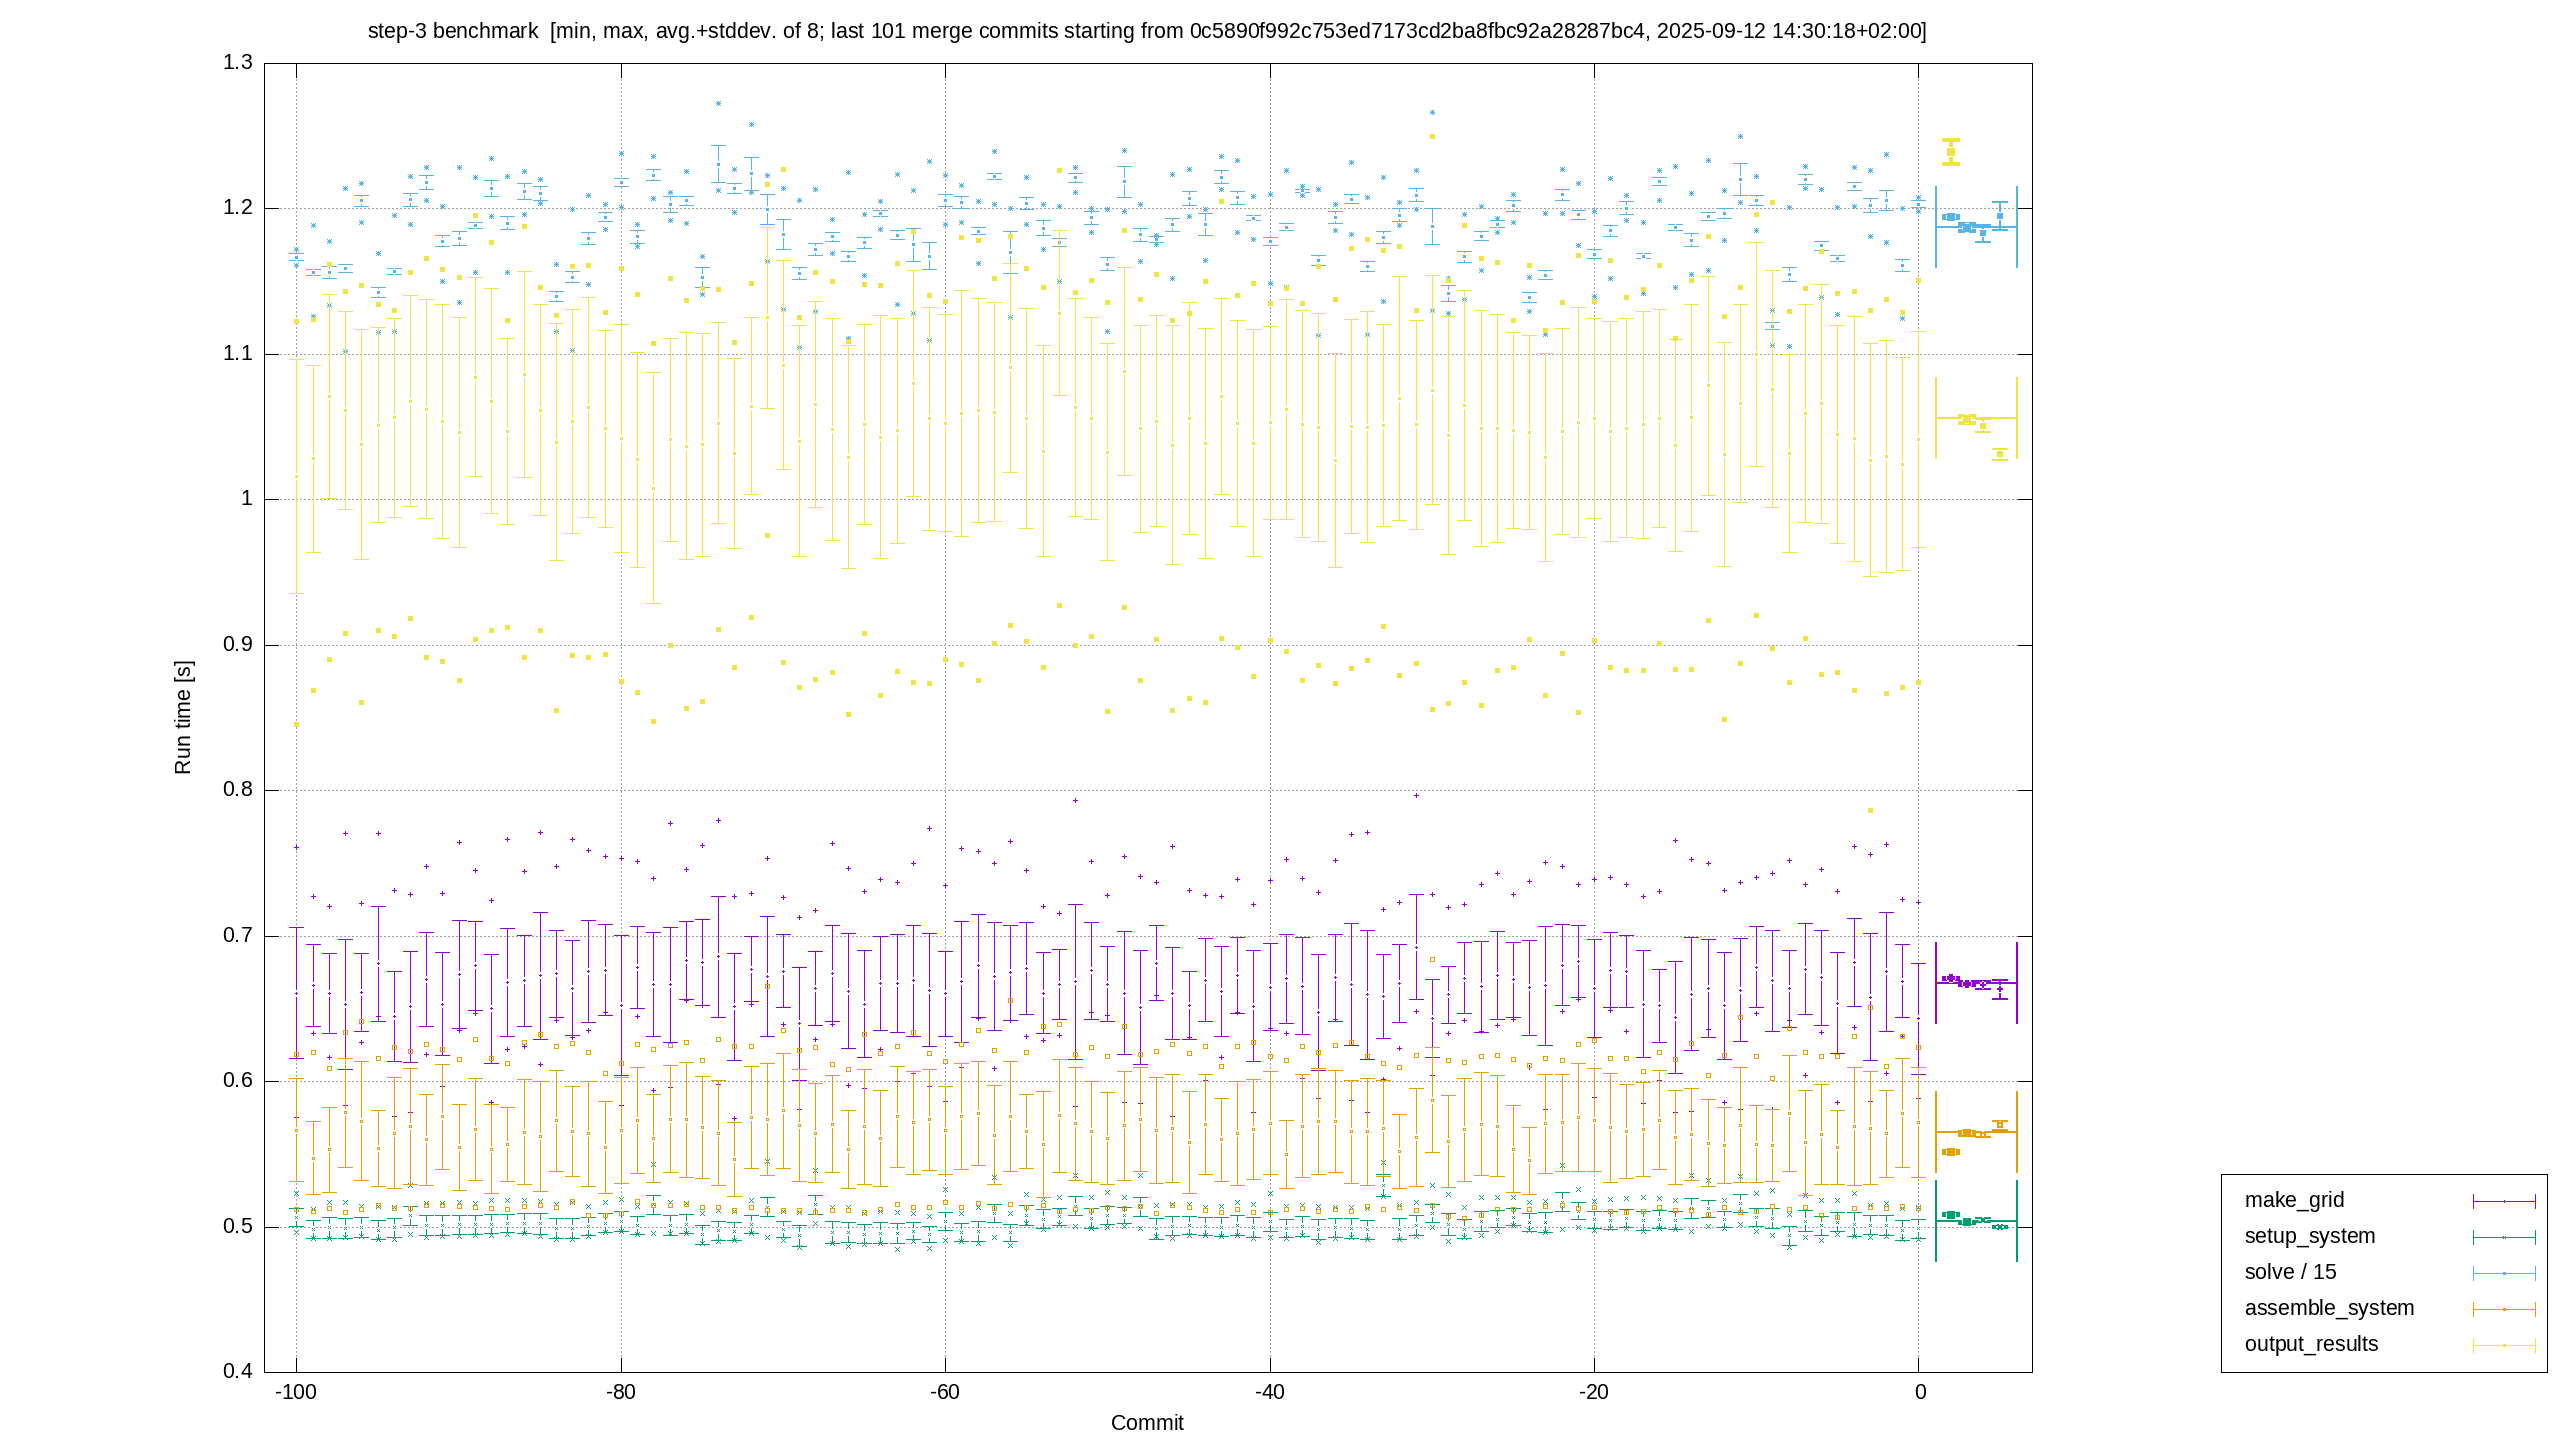Select the solve / 15 legend label
This screenshot has height=1440, width=2560.
2291,1272
